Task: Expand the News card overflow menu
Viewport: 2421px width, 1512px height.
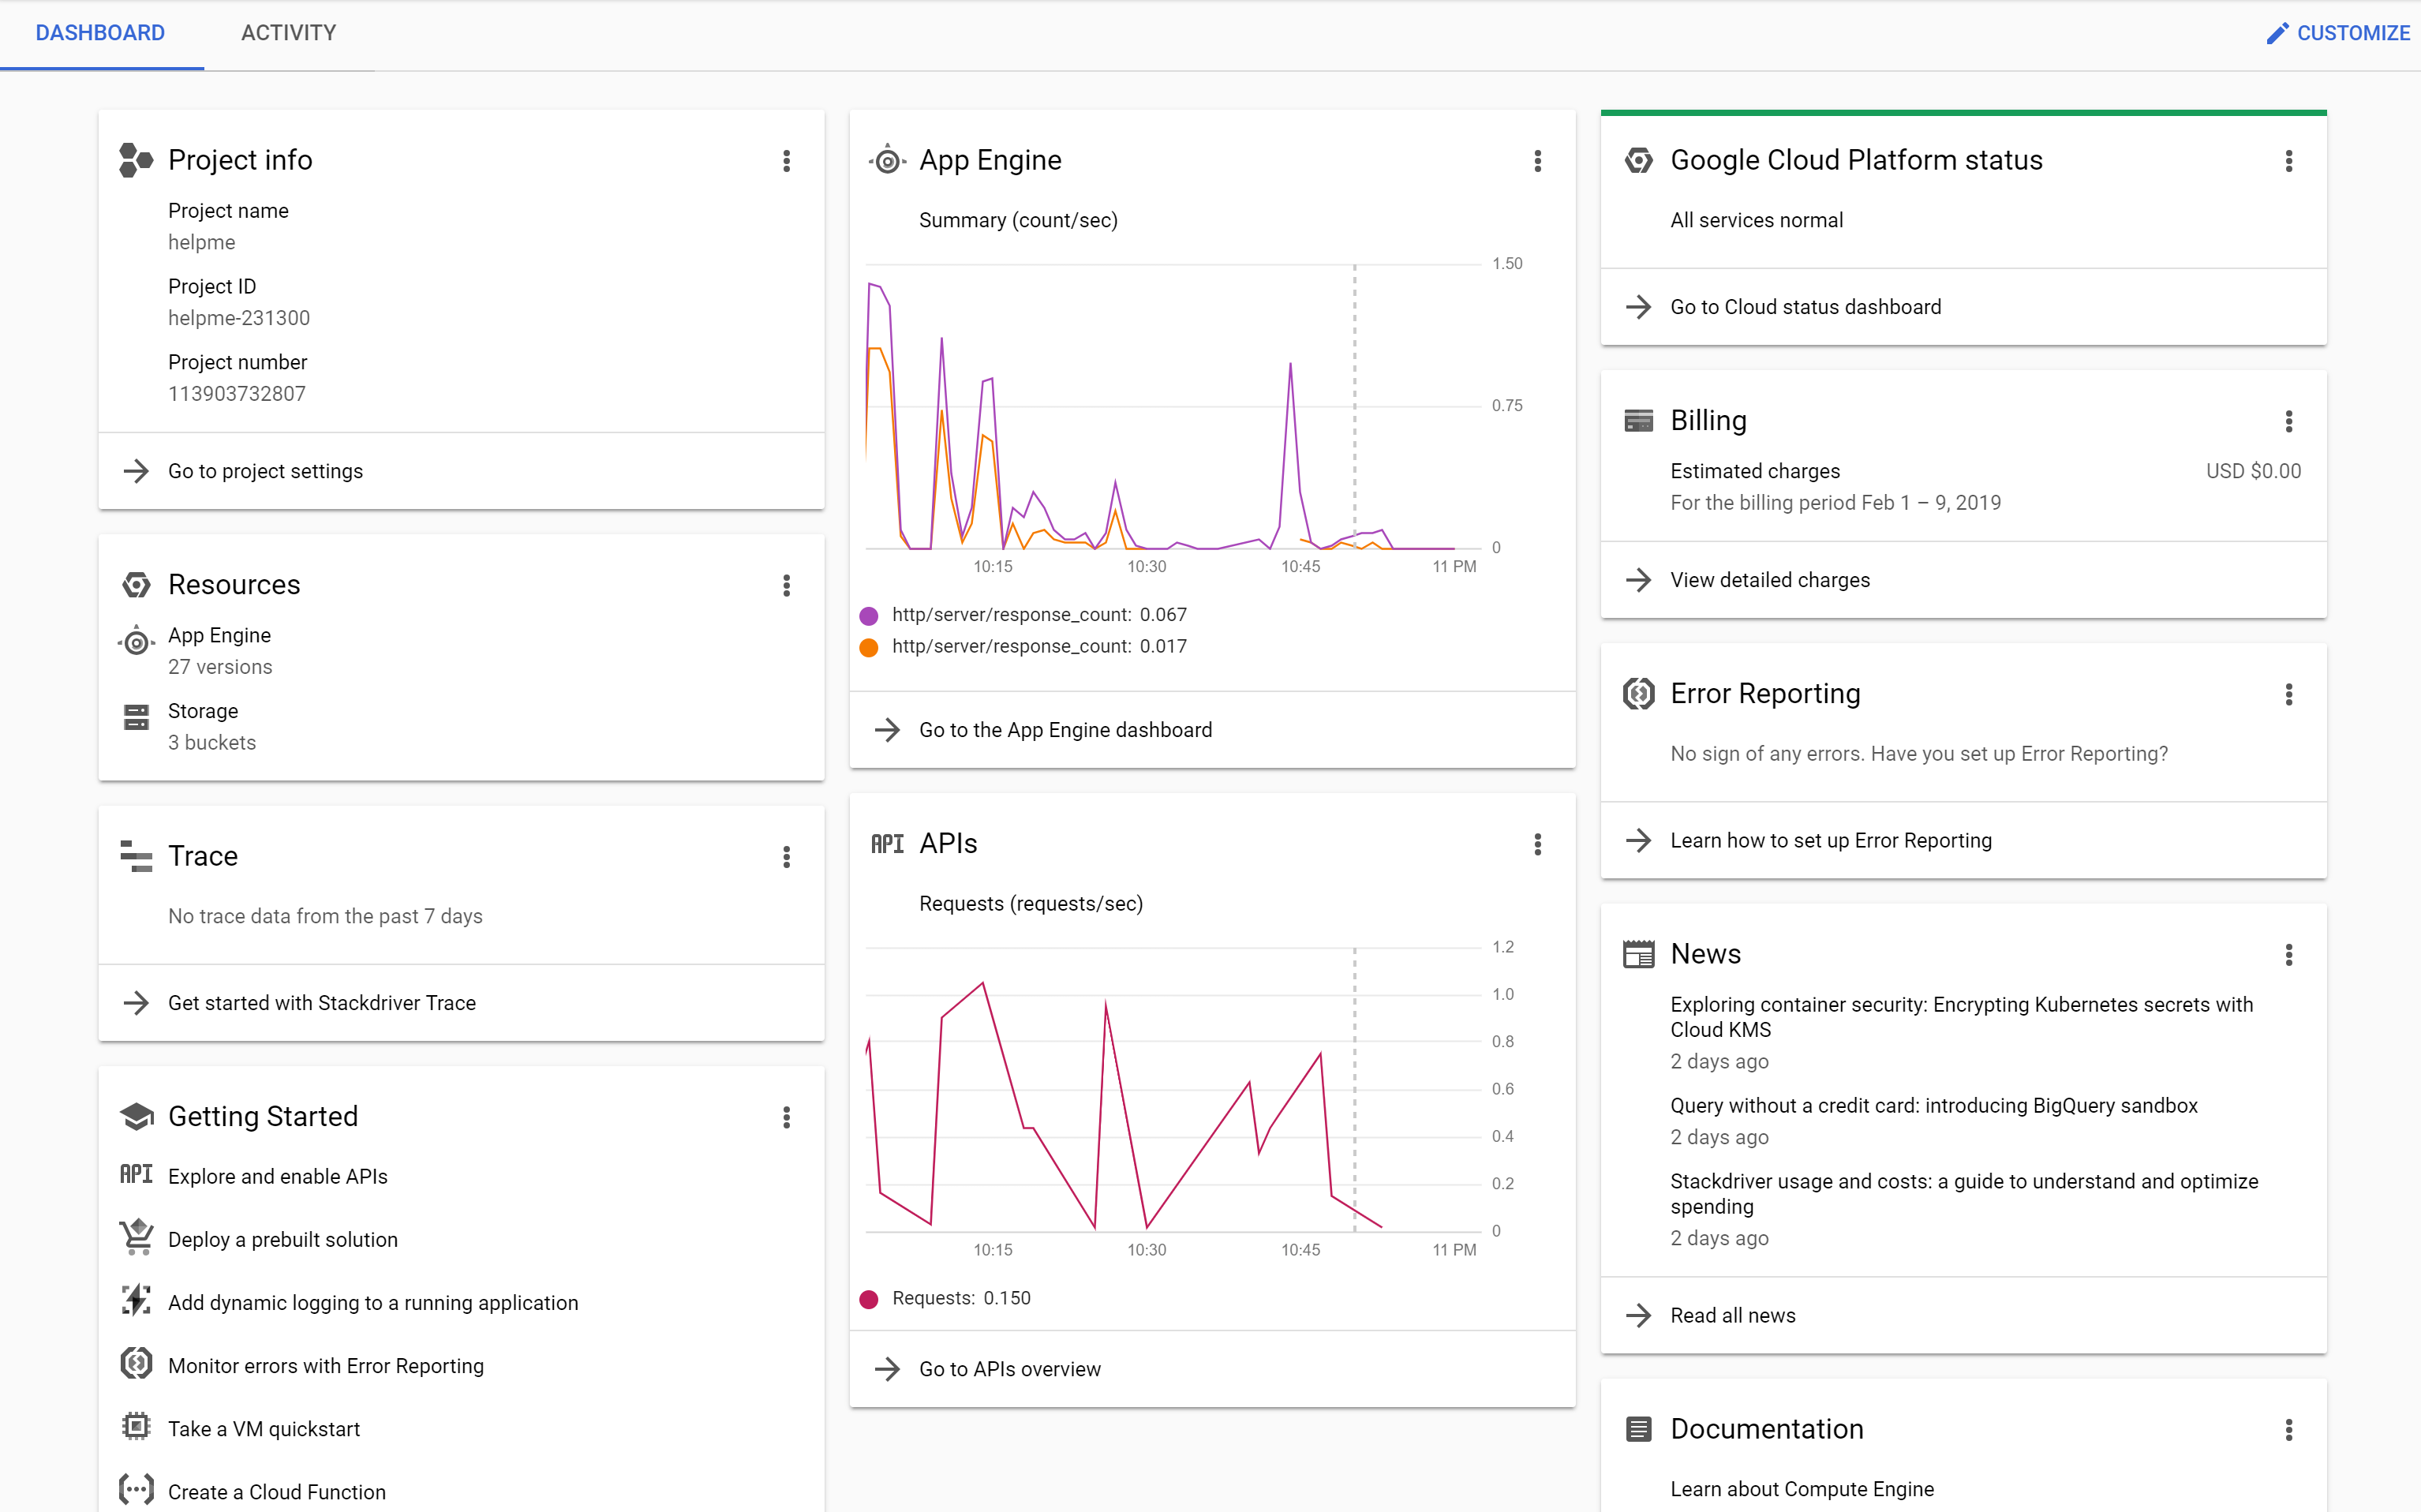Action: tap(2289, 955)
